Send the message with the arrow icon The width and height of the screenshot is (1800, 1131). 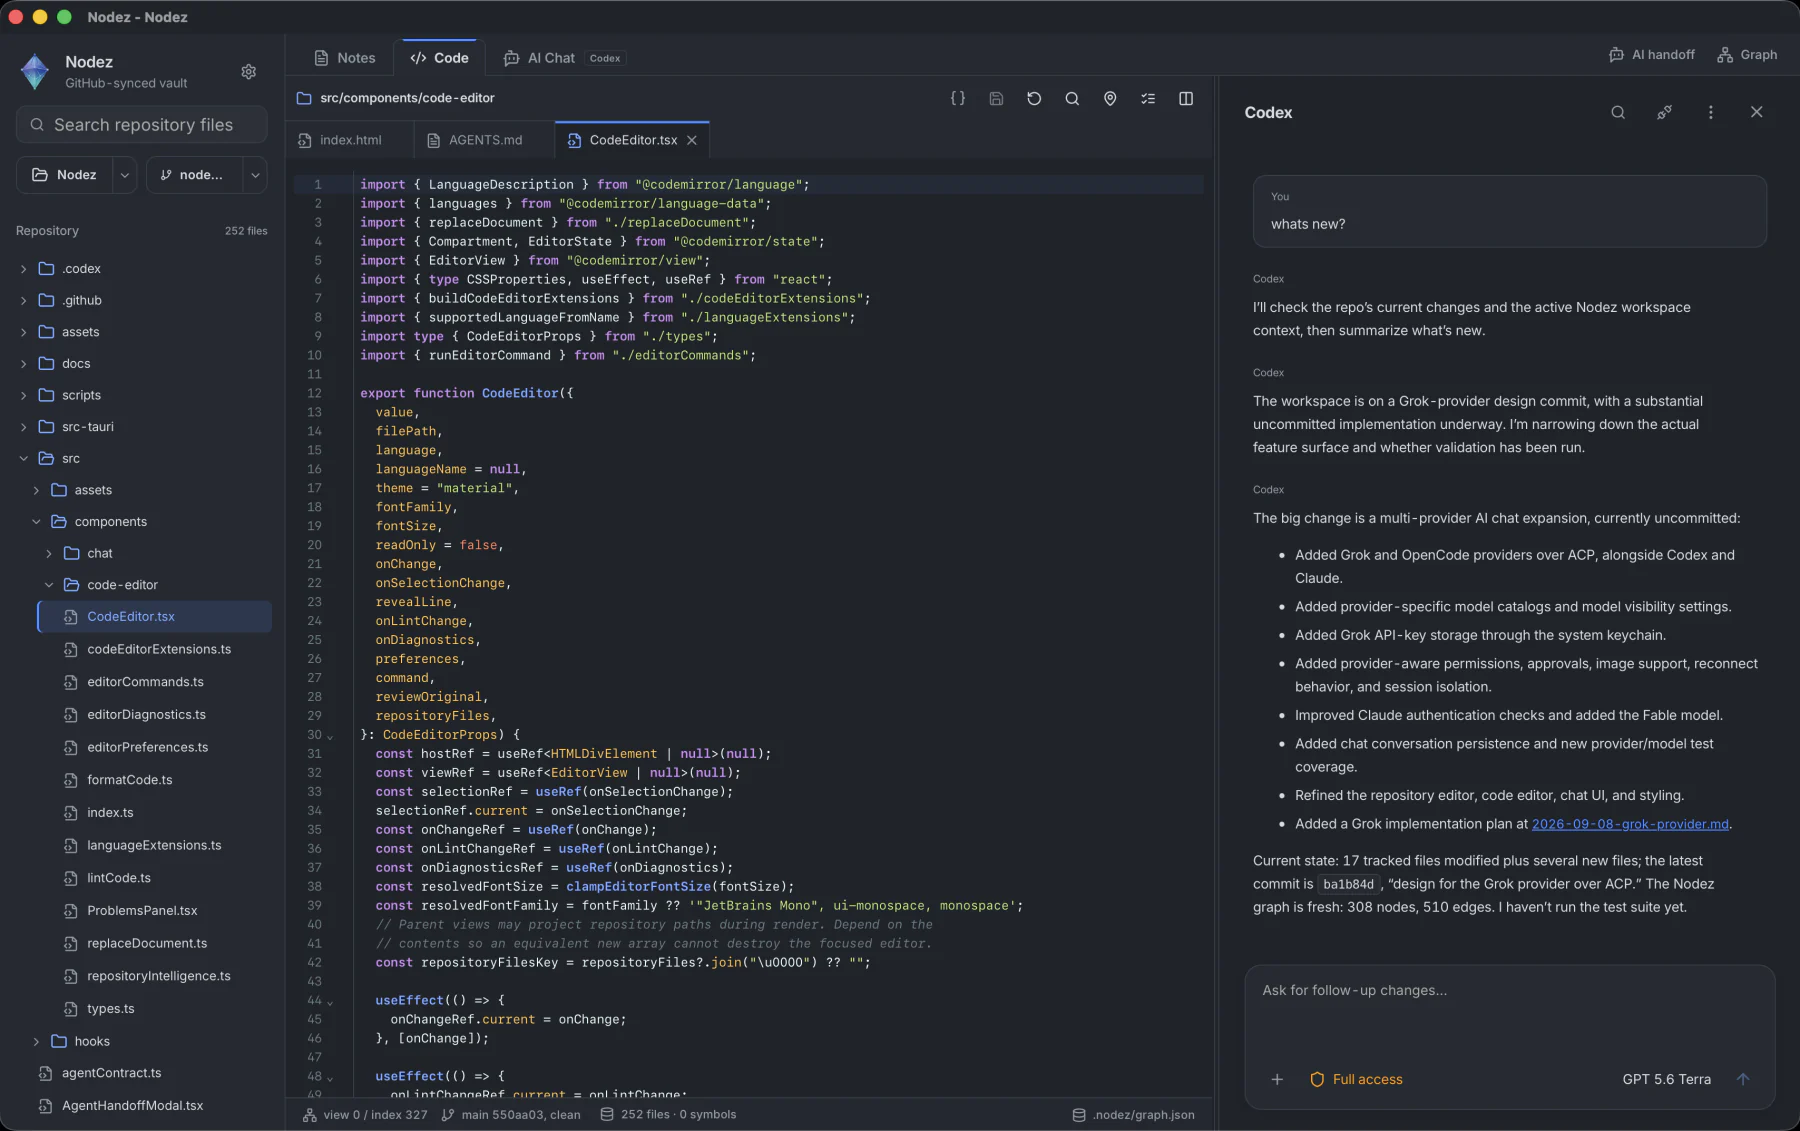pyautogui.click(x=1743, y=1079)
